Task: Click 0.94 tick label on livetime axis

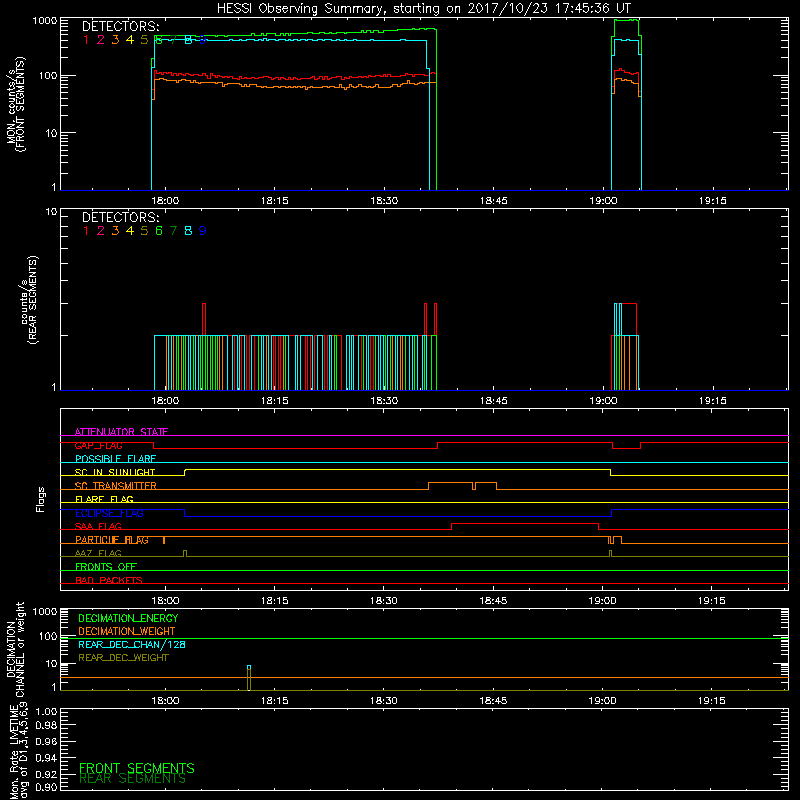Action: click(x=46, y=758)
